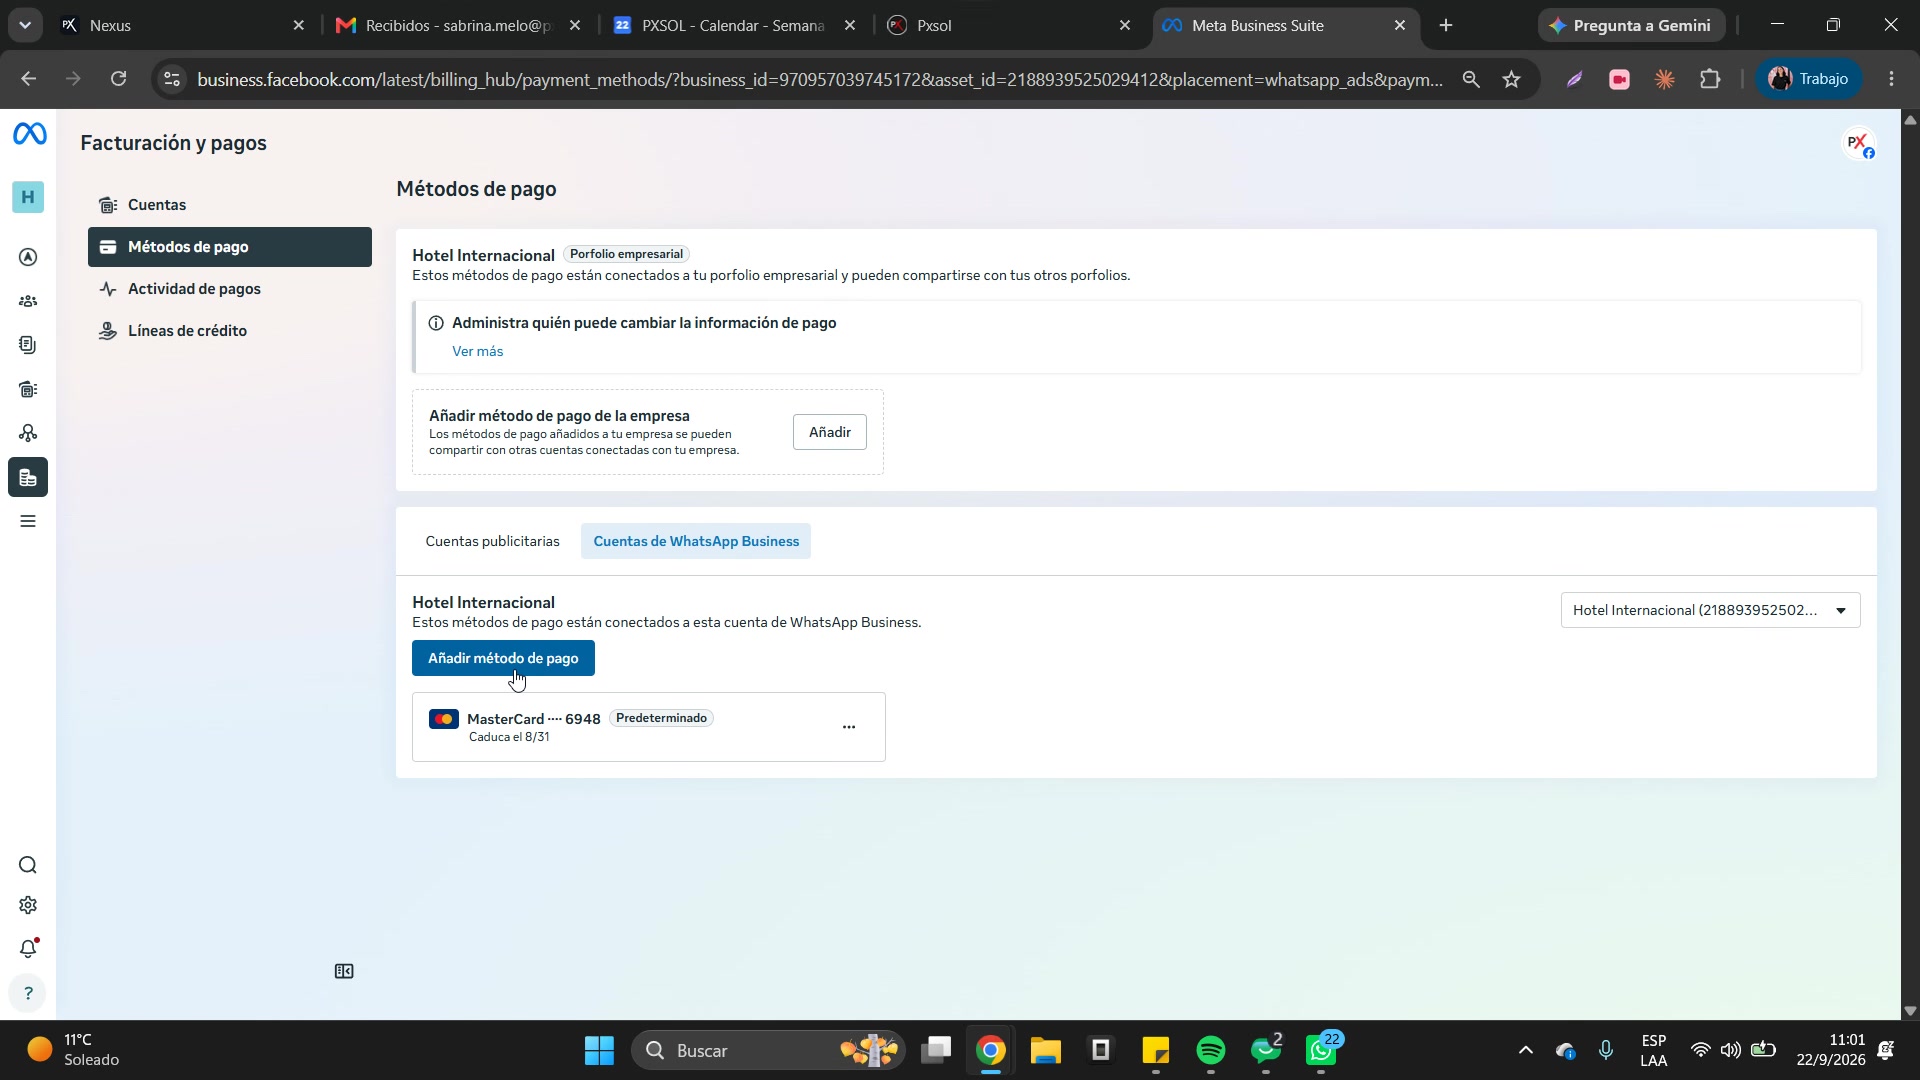Image resolution: width=1920 pixels, height=1080 pixels.
Task: Open the settings gear in sidebar
Action: [x=28, y=905]
